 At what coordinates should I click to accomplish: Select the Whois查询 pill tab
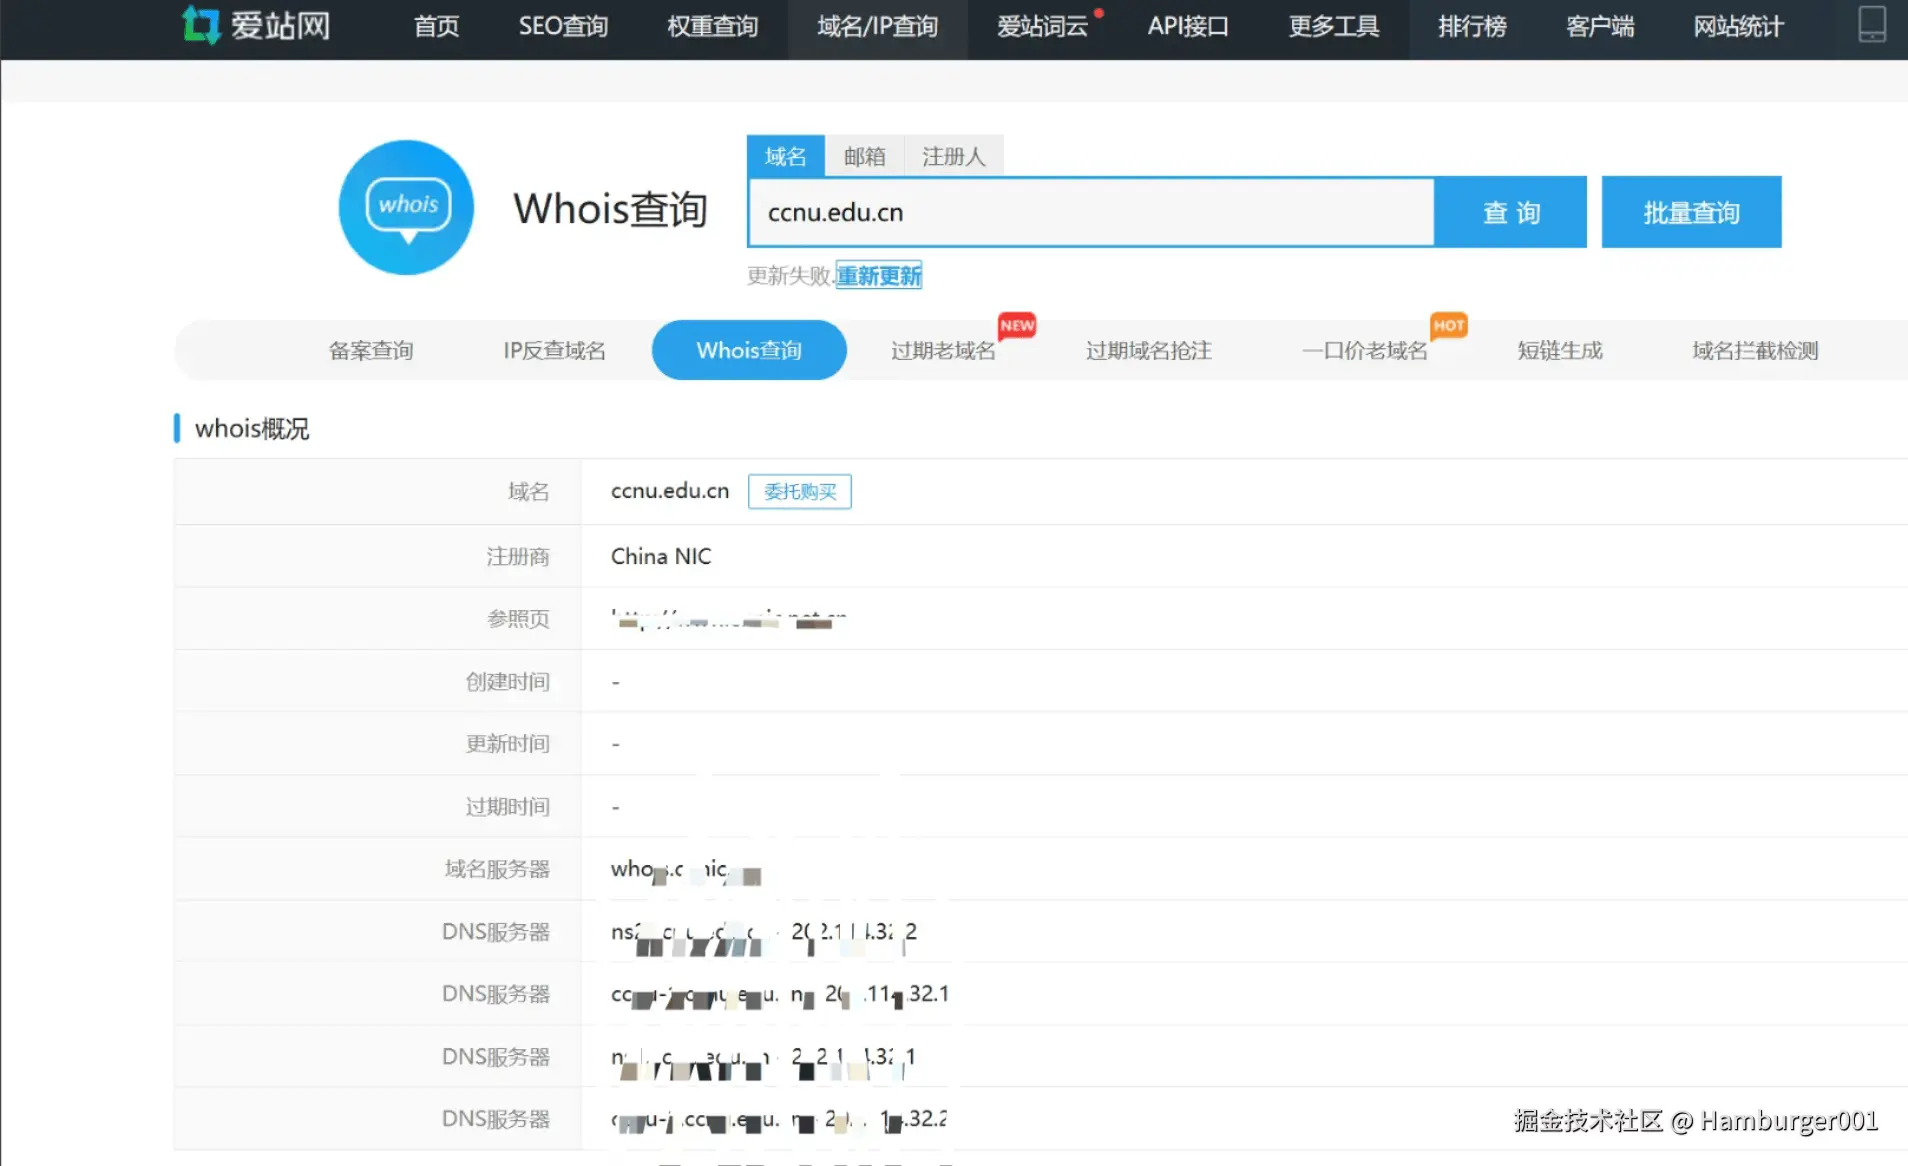(749, 350)
